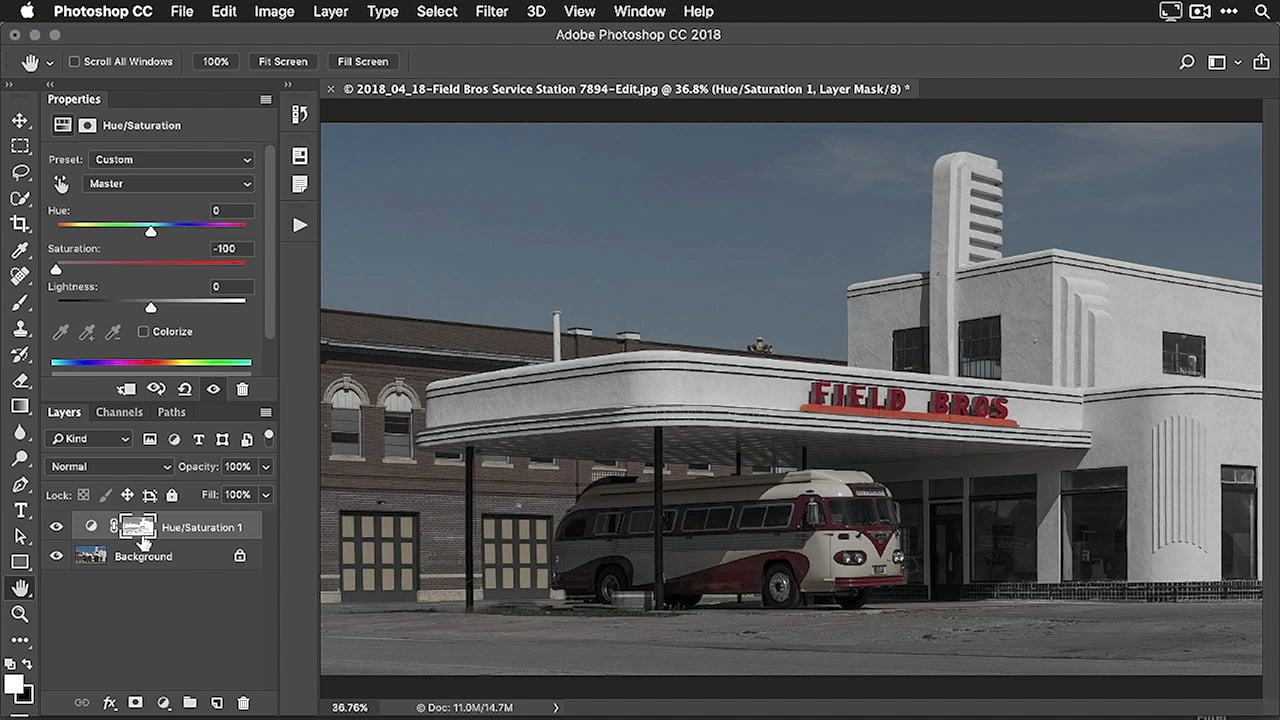Viewport: 1280px width, 720px height.
Task: Open the Opacity slider dropdown arrow
Action: coord(266,467)
